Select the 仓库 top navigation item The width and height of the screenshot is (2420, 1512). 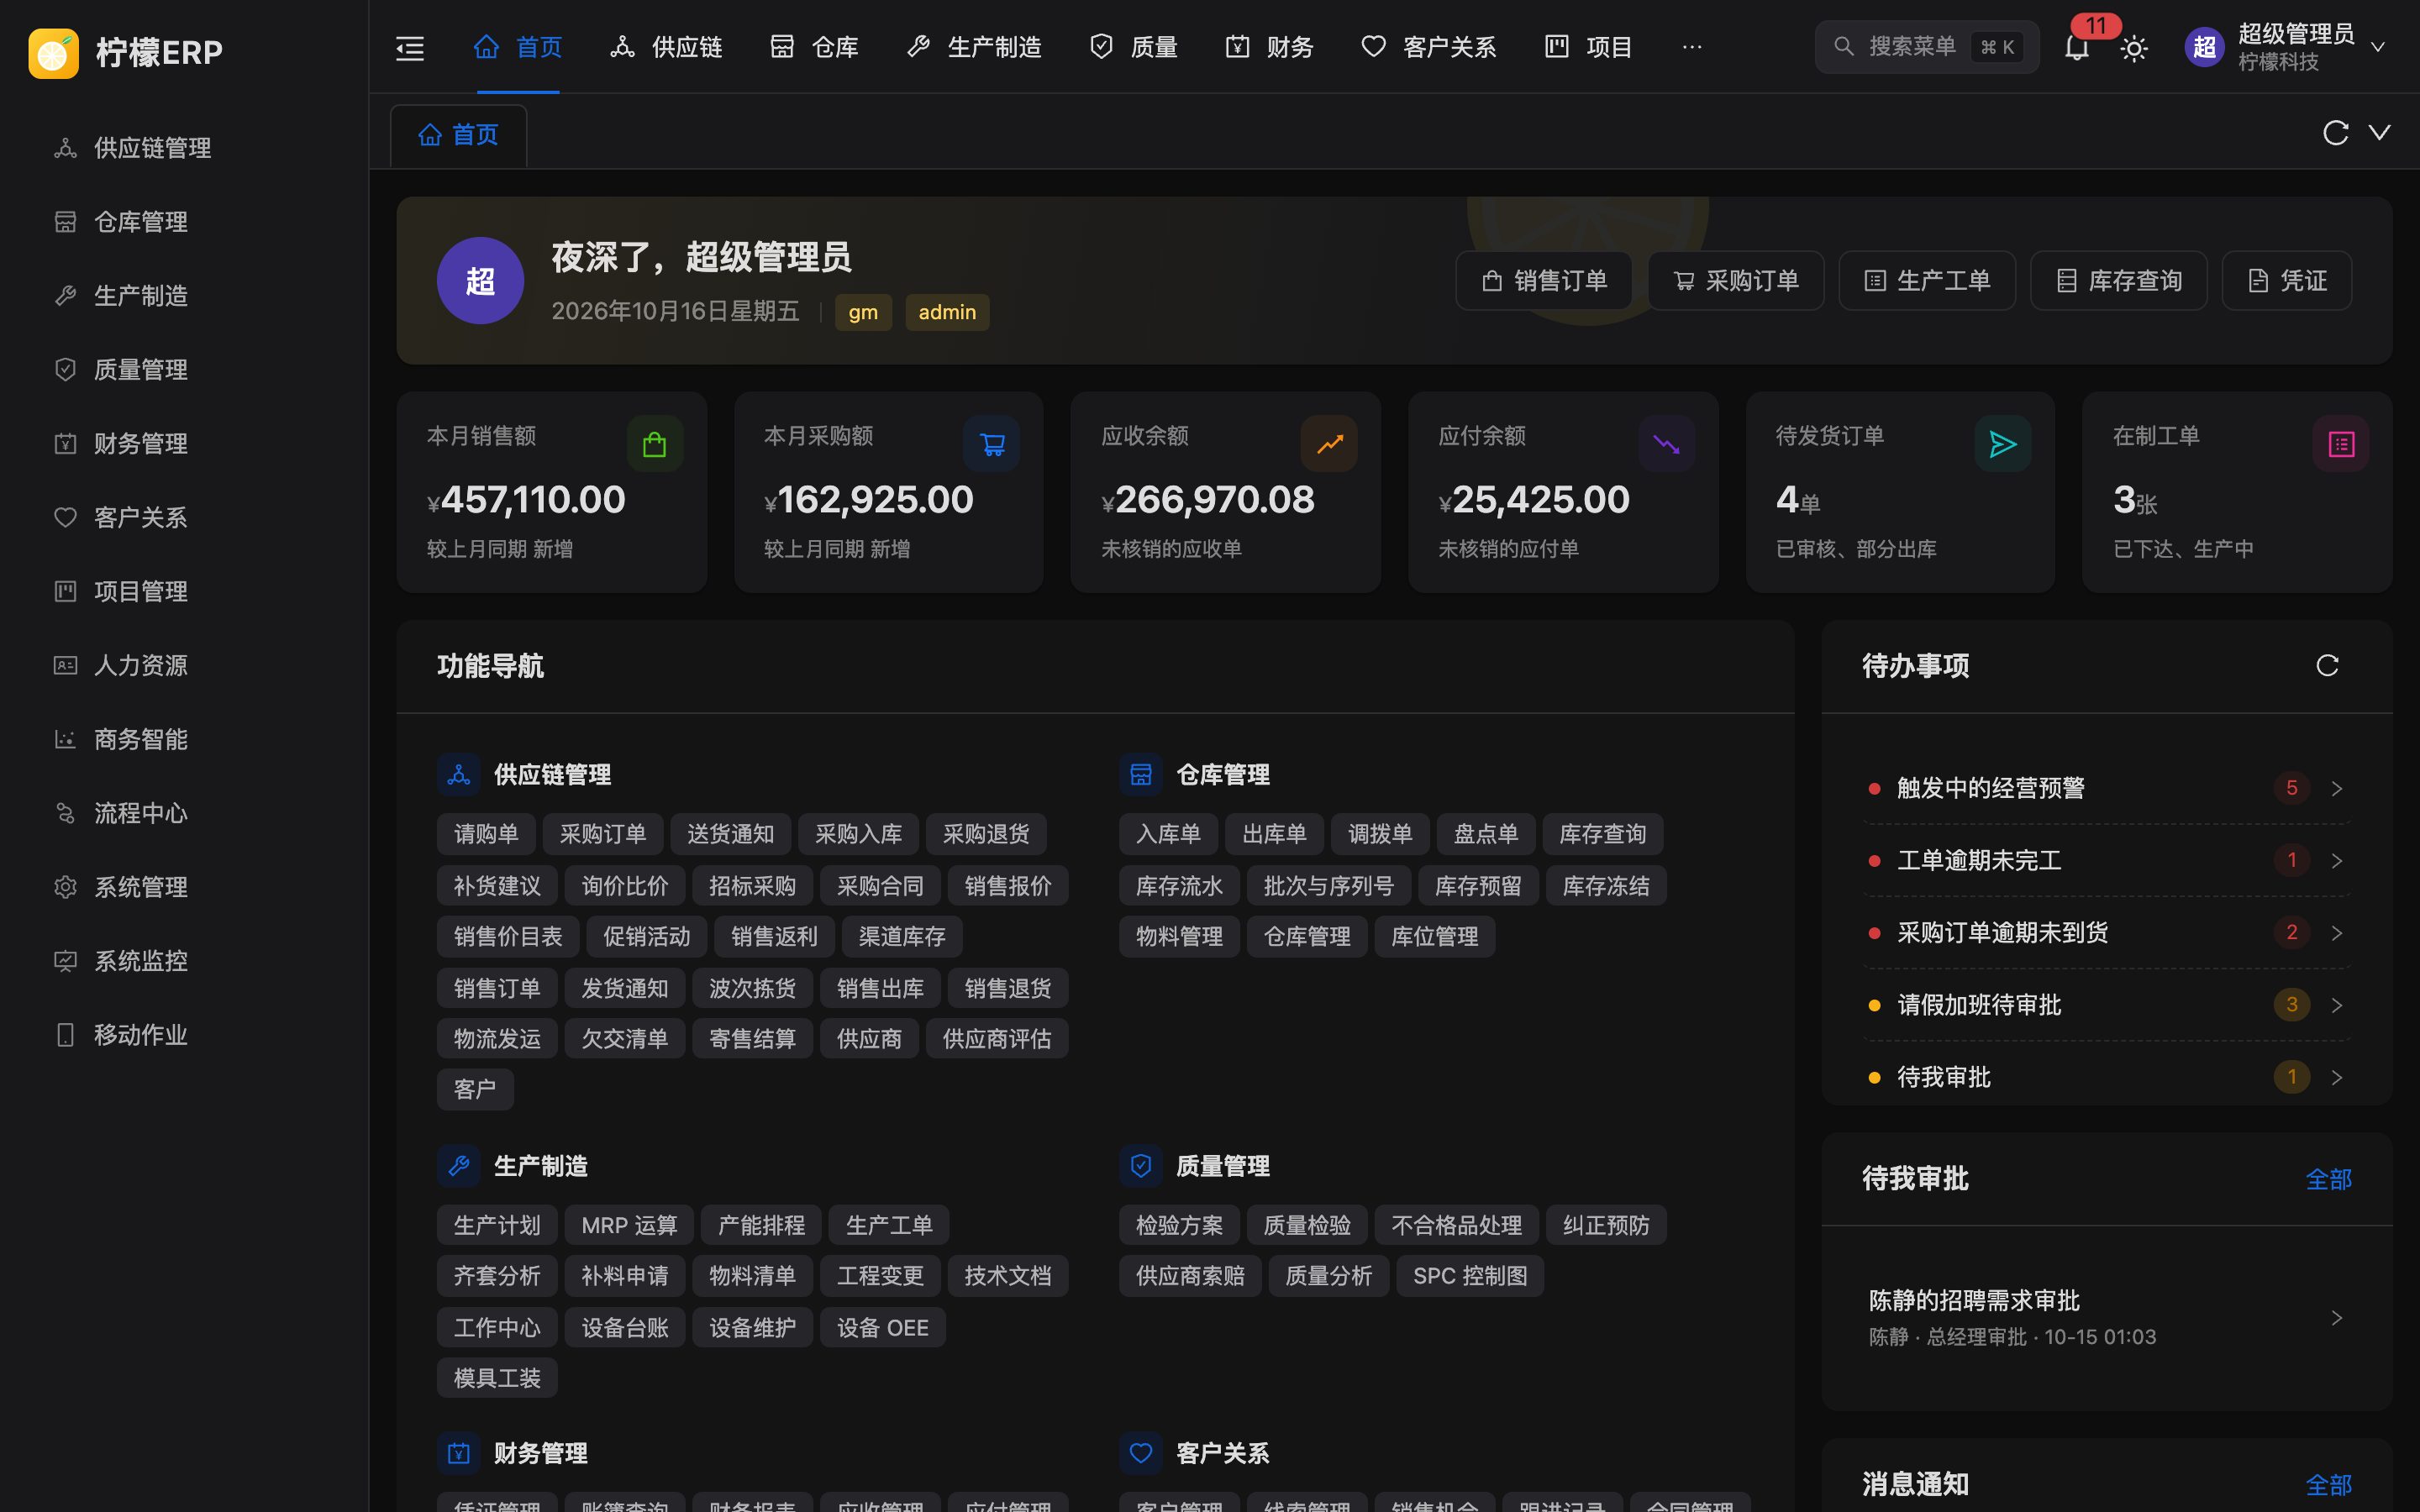[x=814, y=47]
